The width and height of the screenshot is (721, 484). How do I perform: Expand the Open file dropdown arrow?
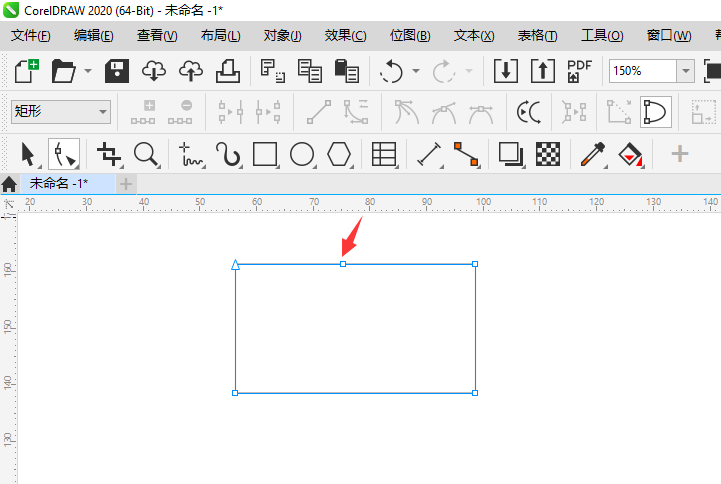tap(88, 71)
